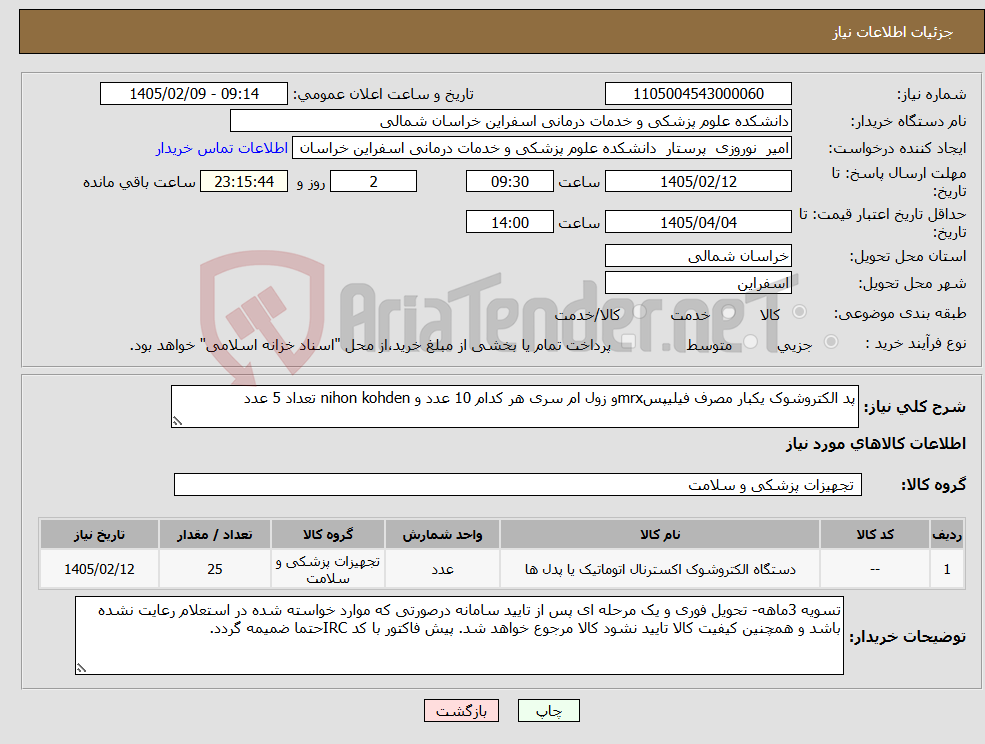Click the price validity date 1405/04/04 field
This screenshot has height=744, width=985.
pyautogui.click(x=698, y=222)
